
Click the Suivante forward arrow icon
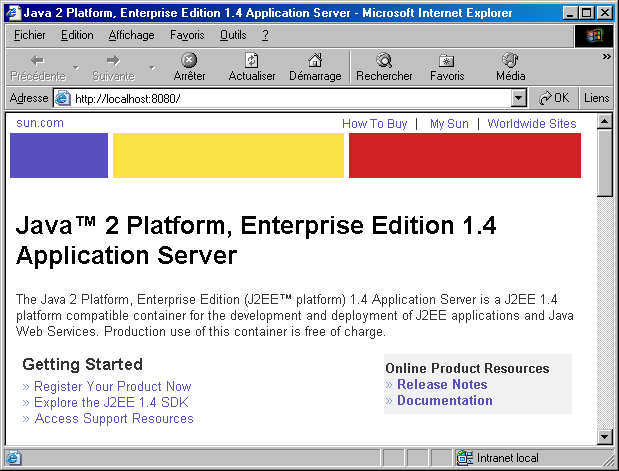[x=112, y=60]
